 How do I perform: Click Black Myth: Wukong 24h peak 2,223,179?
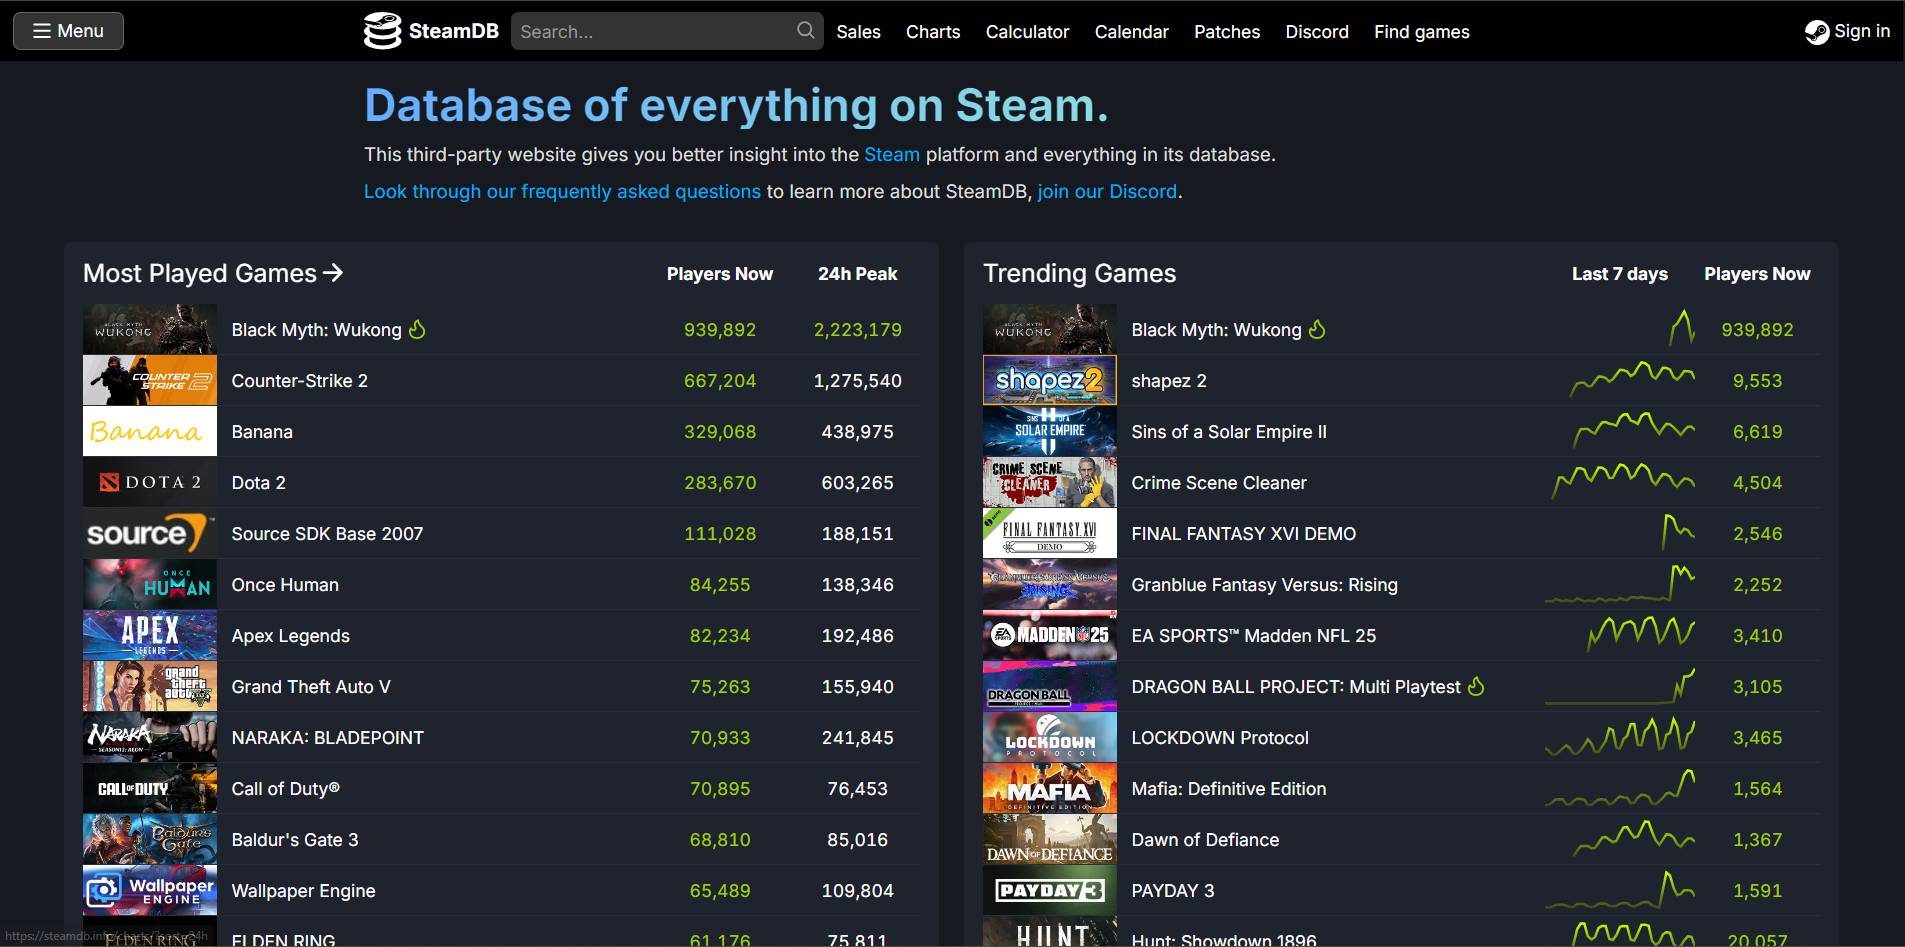pyautogui.click(x=858, y=330)
